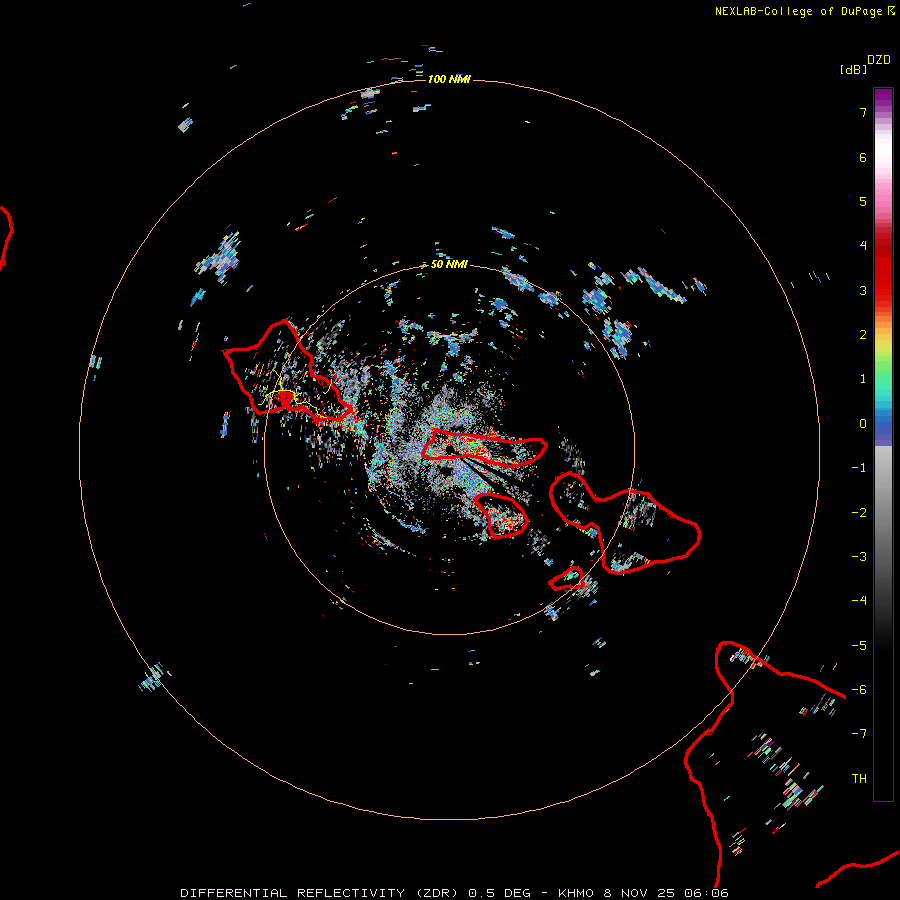Click the 50 NMI range ring label
The image size is (900, 900).
pos(449,264)
